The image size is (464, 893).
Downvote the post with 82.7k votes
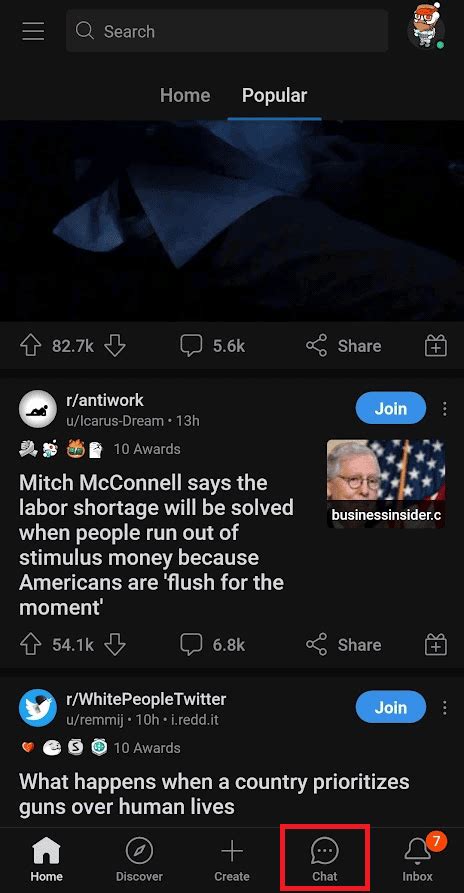(x=115, y=345)
